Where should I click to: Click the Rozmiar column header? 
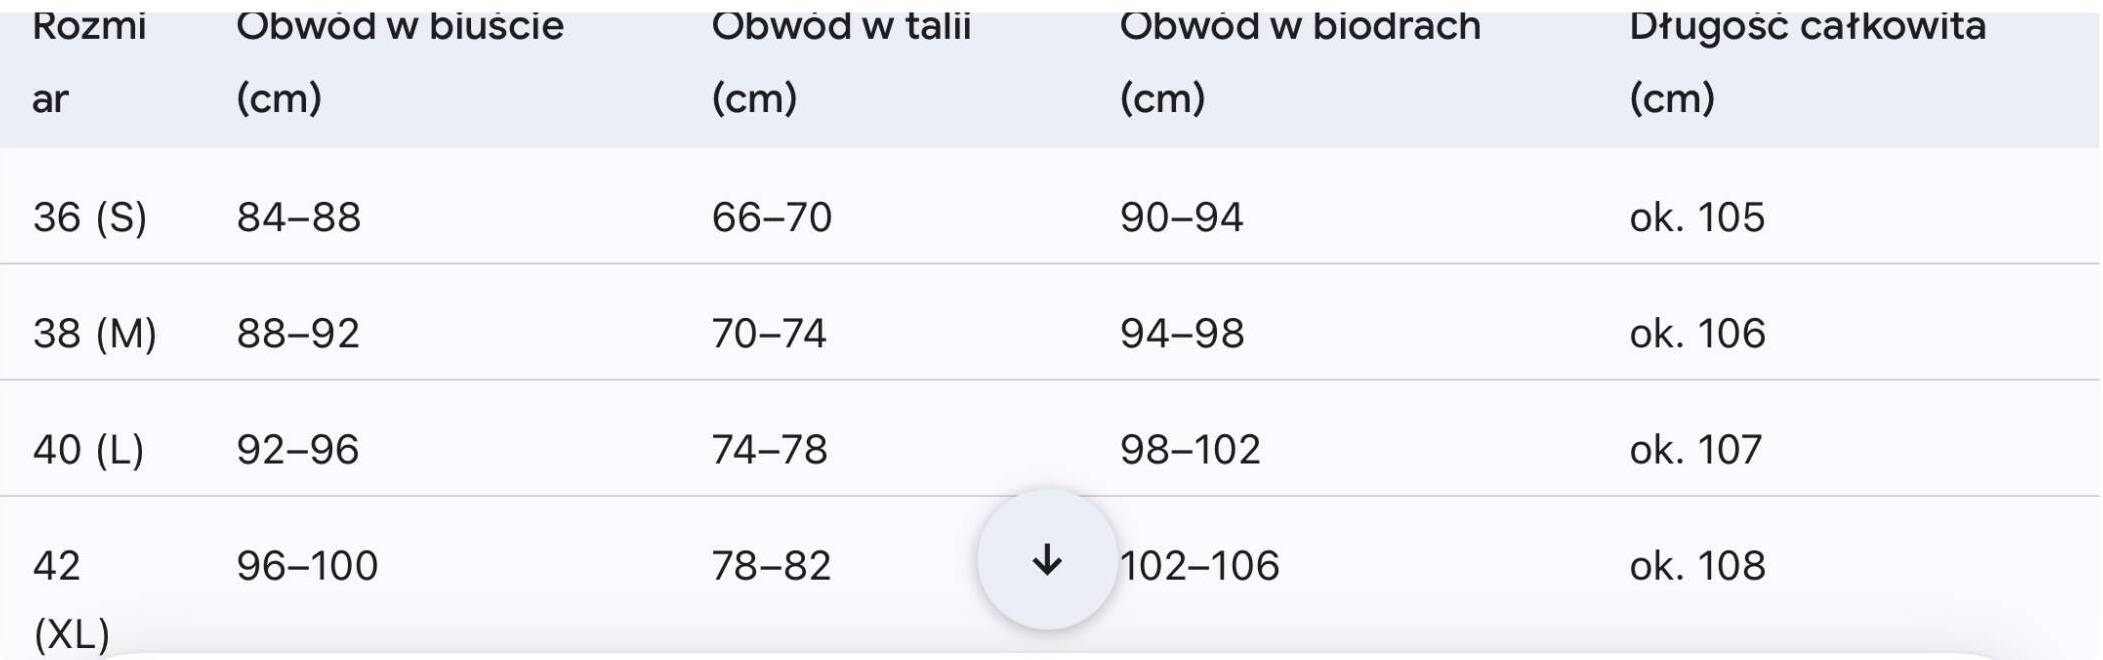(88, 62)
